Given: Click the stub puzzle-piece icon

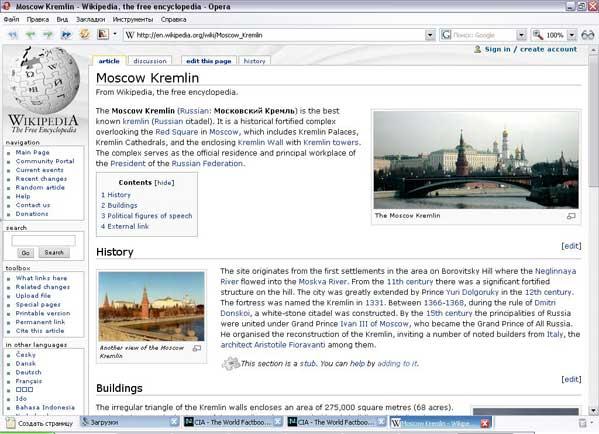Looking at the screenshot, I should tap(231, 363).
